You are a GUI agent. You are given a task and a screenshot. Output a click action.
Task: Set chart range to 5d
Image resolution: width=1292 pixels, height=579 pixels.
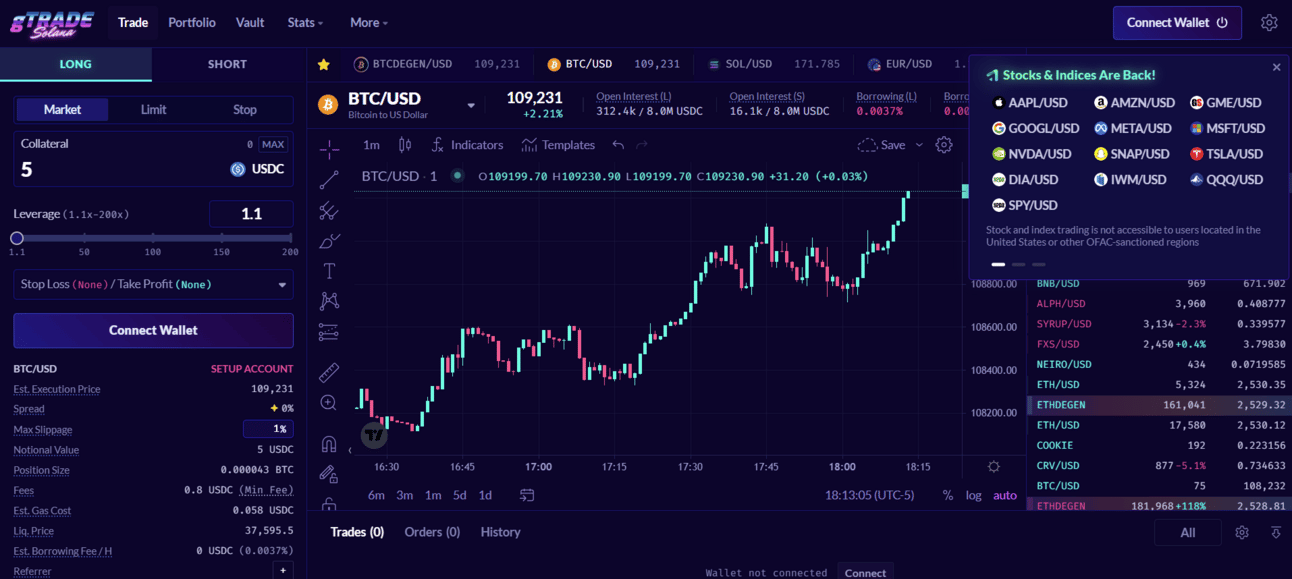[459, 495]
